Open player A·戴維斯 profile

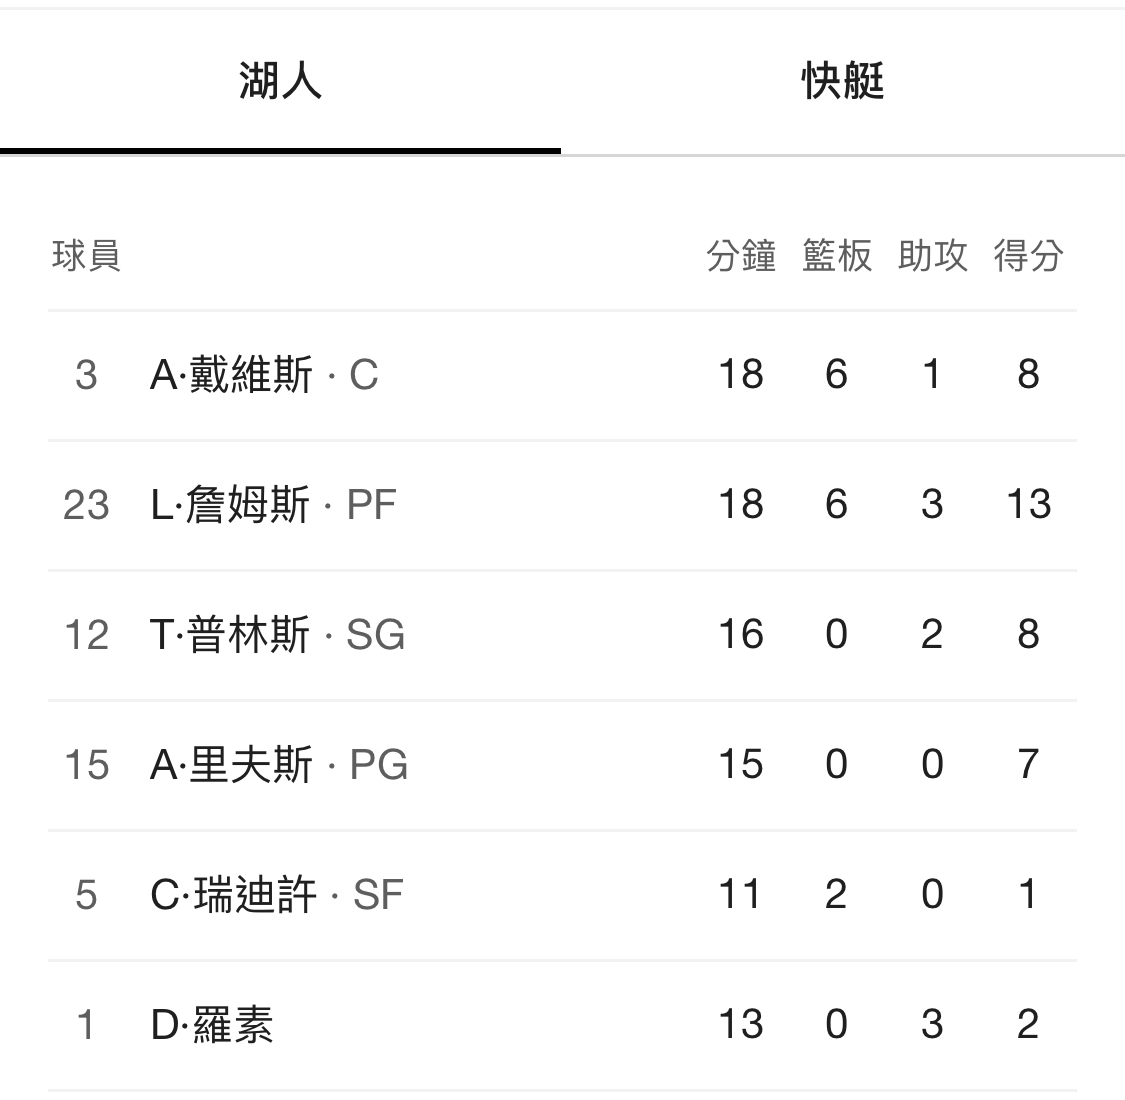pos(231,375)
